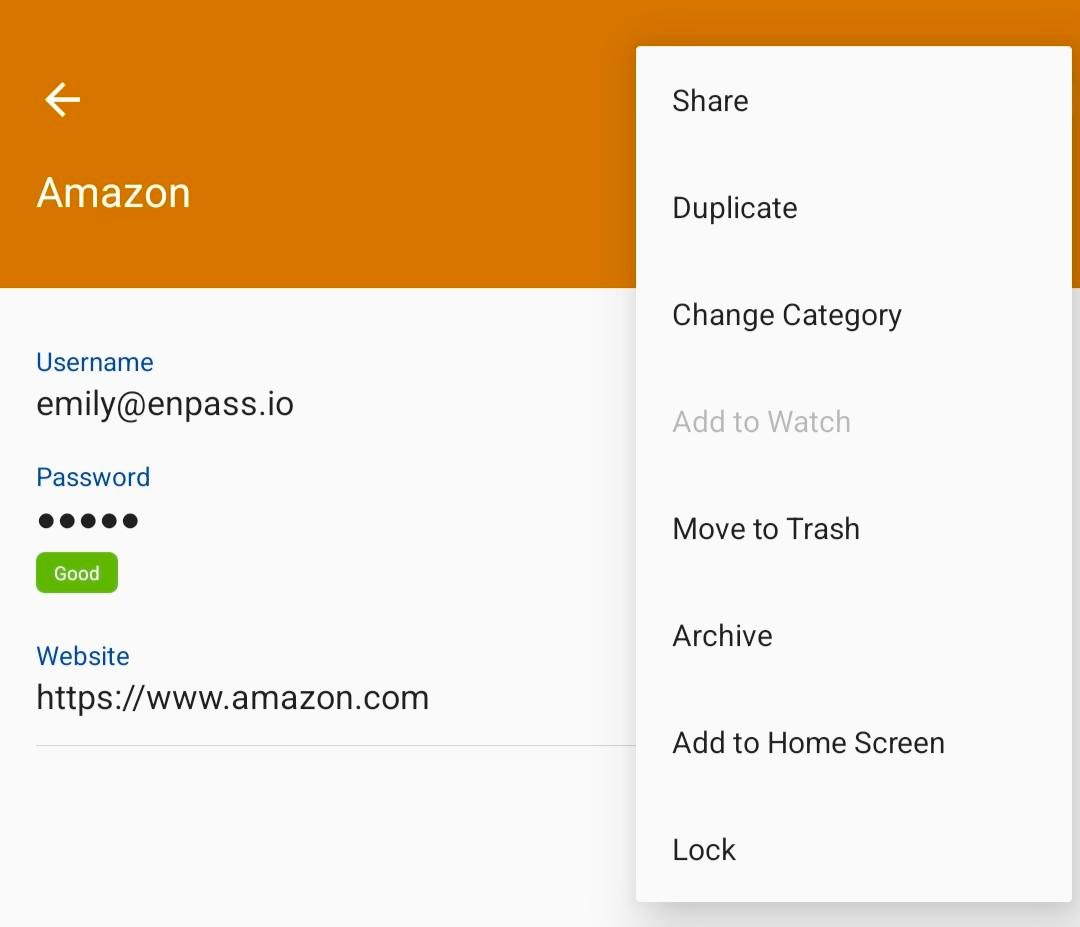Tap the masked password dots
1080x927 pixels.
[88, 521]
